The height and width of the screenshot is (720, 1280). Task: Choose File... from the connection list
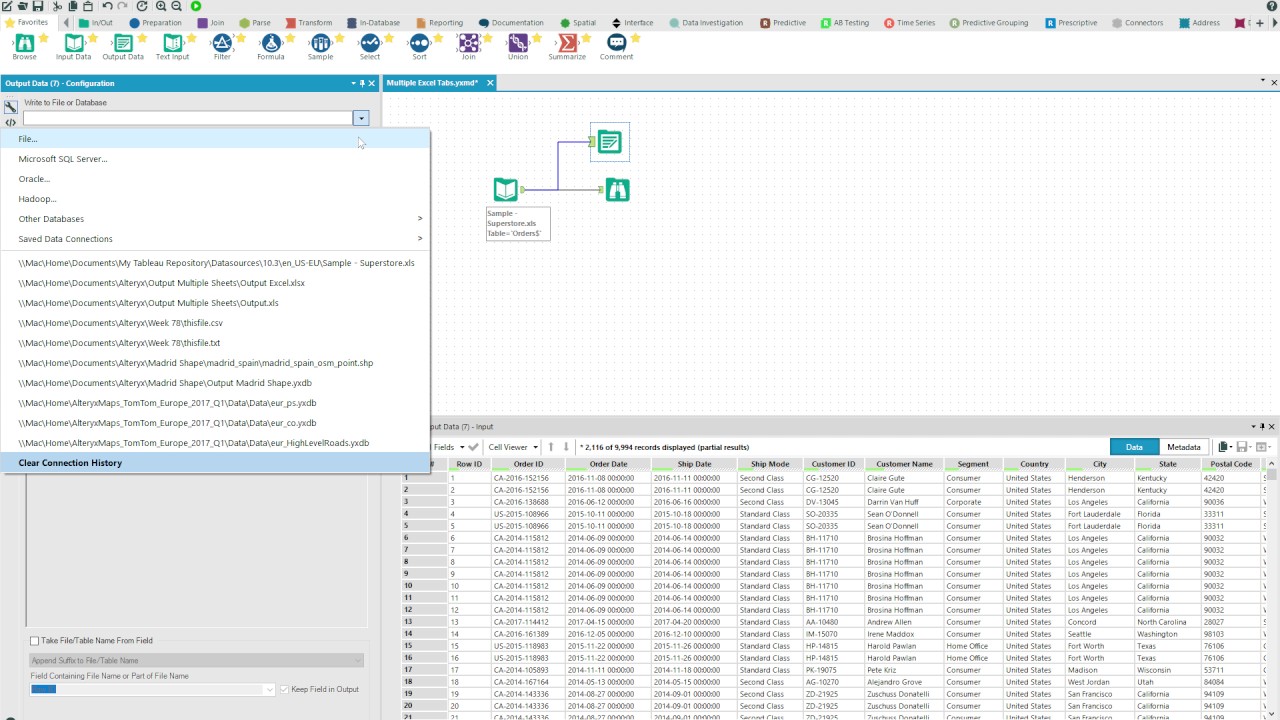pyautogui.click(x=215, y=139)
